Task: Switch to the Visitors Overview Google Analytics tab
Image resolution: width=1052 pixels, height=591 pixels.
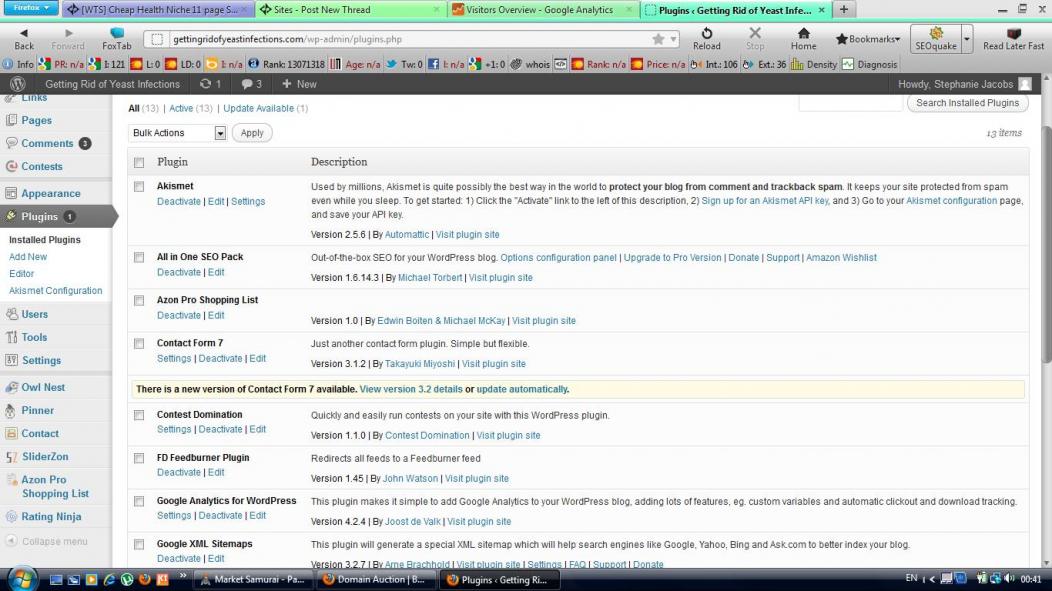Action: [x=541, y=10]
